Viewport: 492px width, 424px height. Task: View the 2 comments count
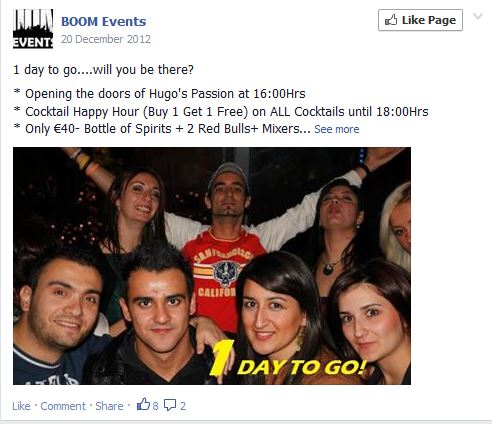pyautogui.click(x=183, y=406)
